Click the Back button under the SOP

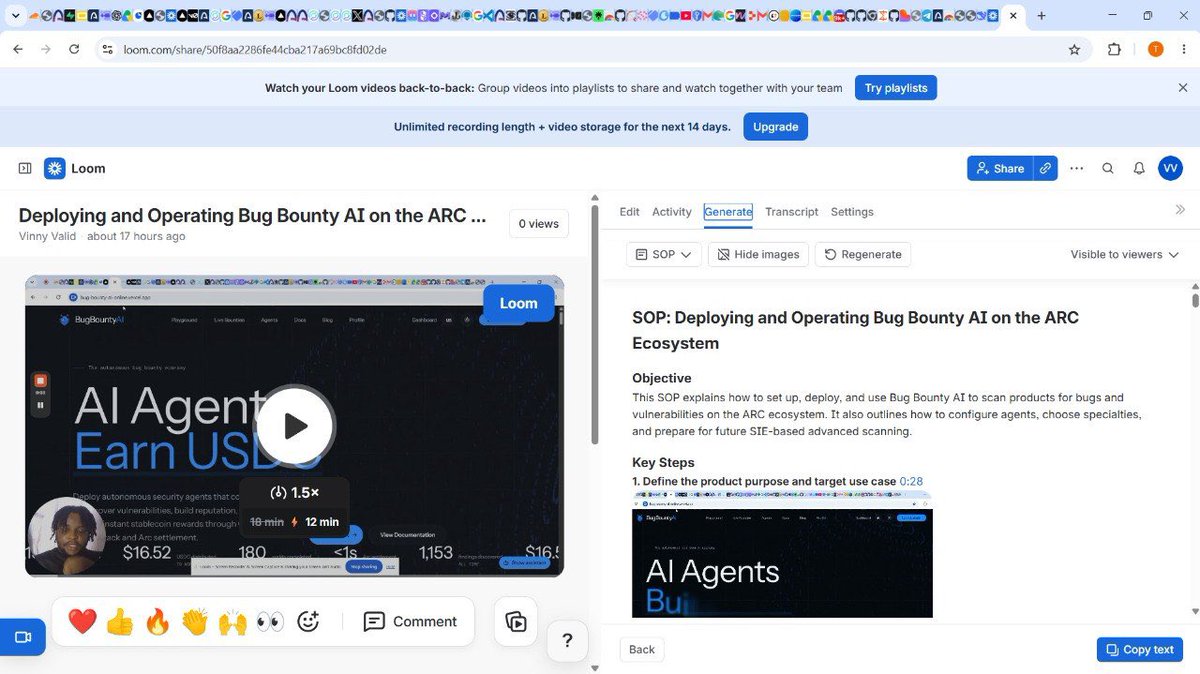(x=642, y=650)
